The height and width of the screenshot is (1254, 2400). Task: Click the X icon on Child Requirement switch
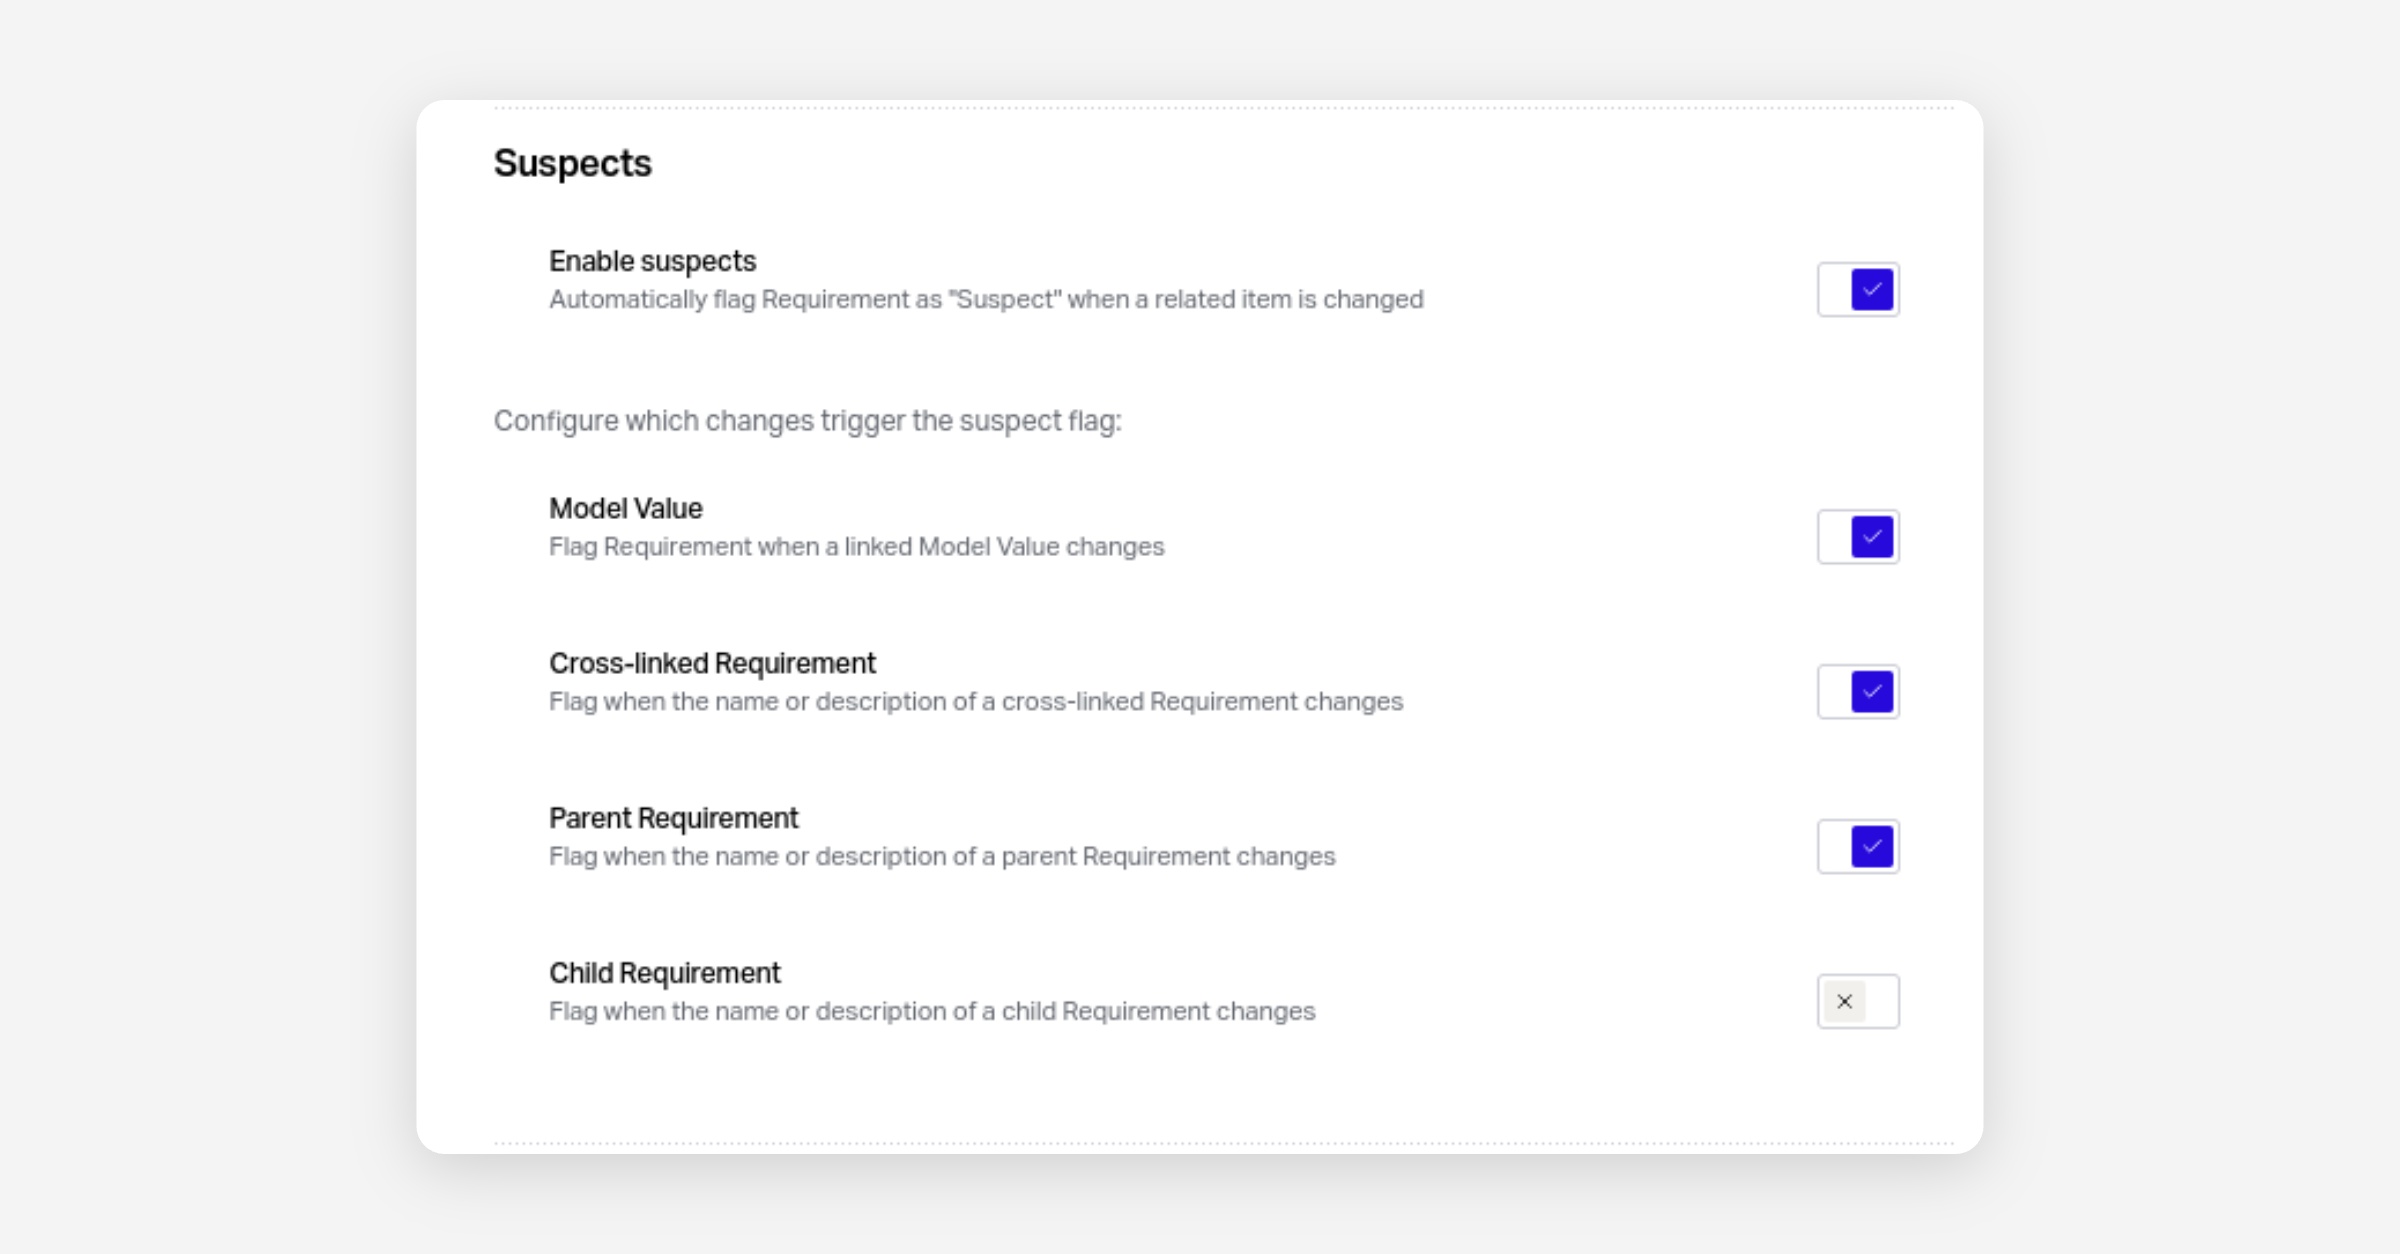click(x=1845, y=1001)
